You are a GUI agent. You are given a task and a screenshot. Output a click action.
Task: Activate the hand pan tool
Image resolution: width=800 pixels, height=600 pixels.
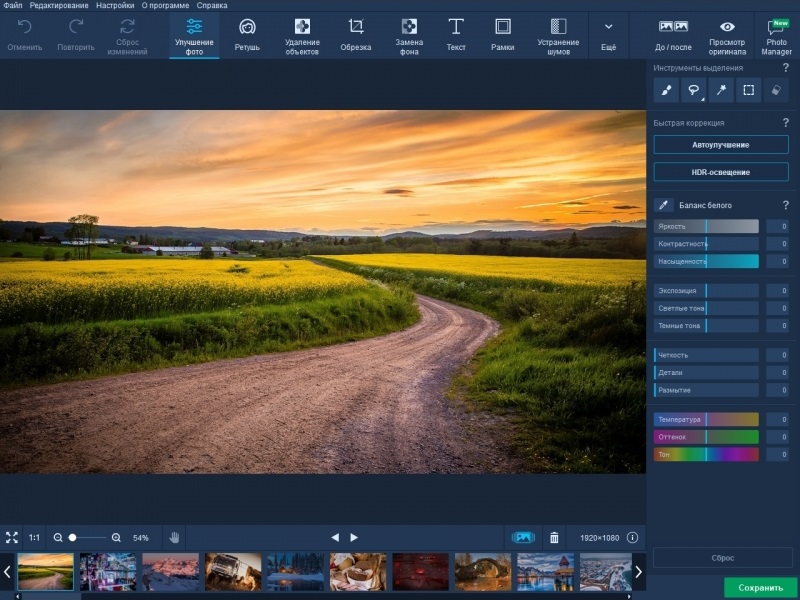point(174,537)
